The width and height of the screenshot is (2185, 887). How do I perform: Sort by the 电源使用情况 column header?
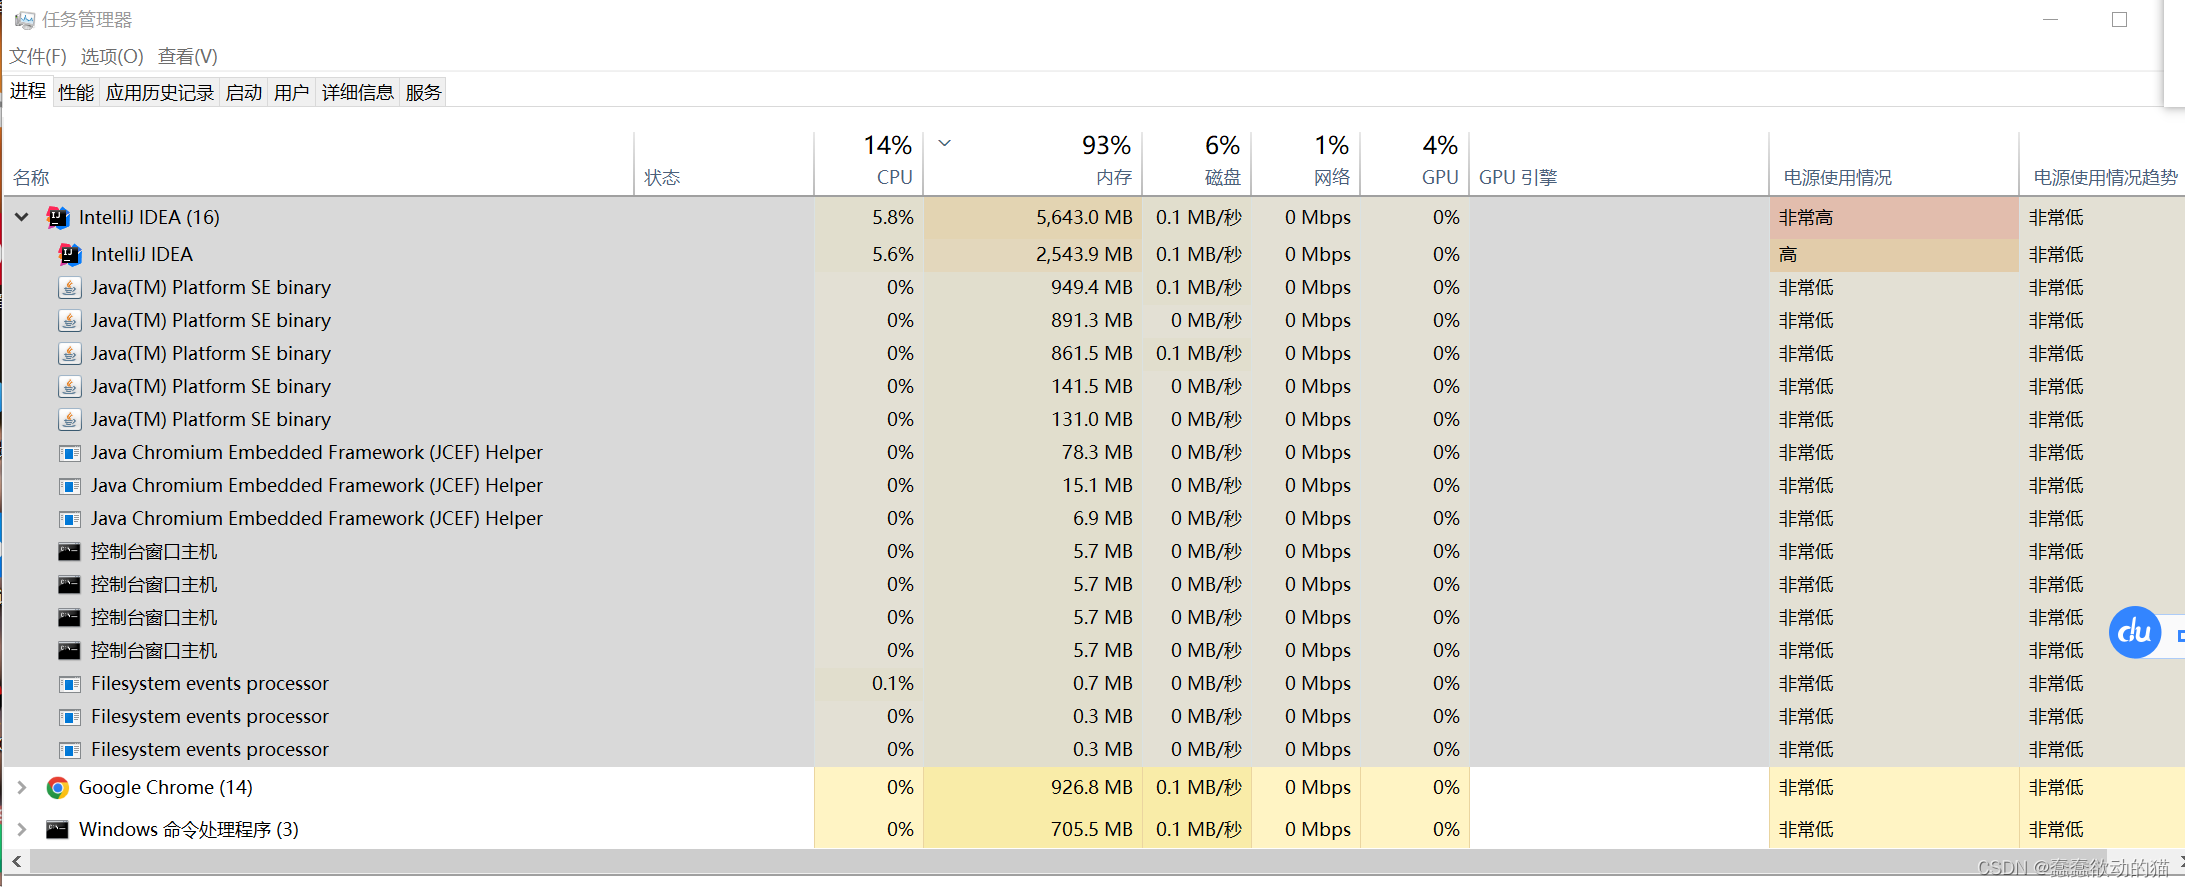tap(1894, 164)
